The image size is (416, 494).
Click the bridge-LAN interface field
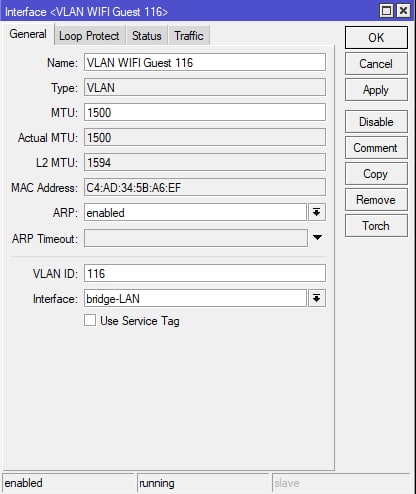pos(195,298)
